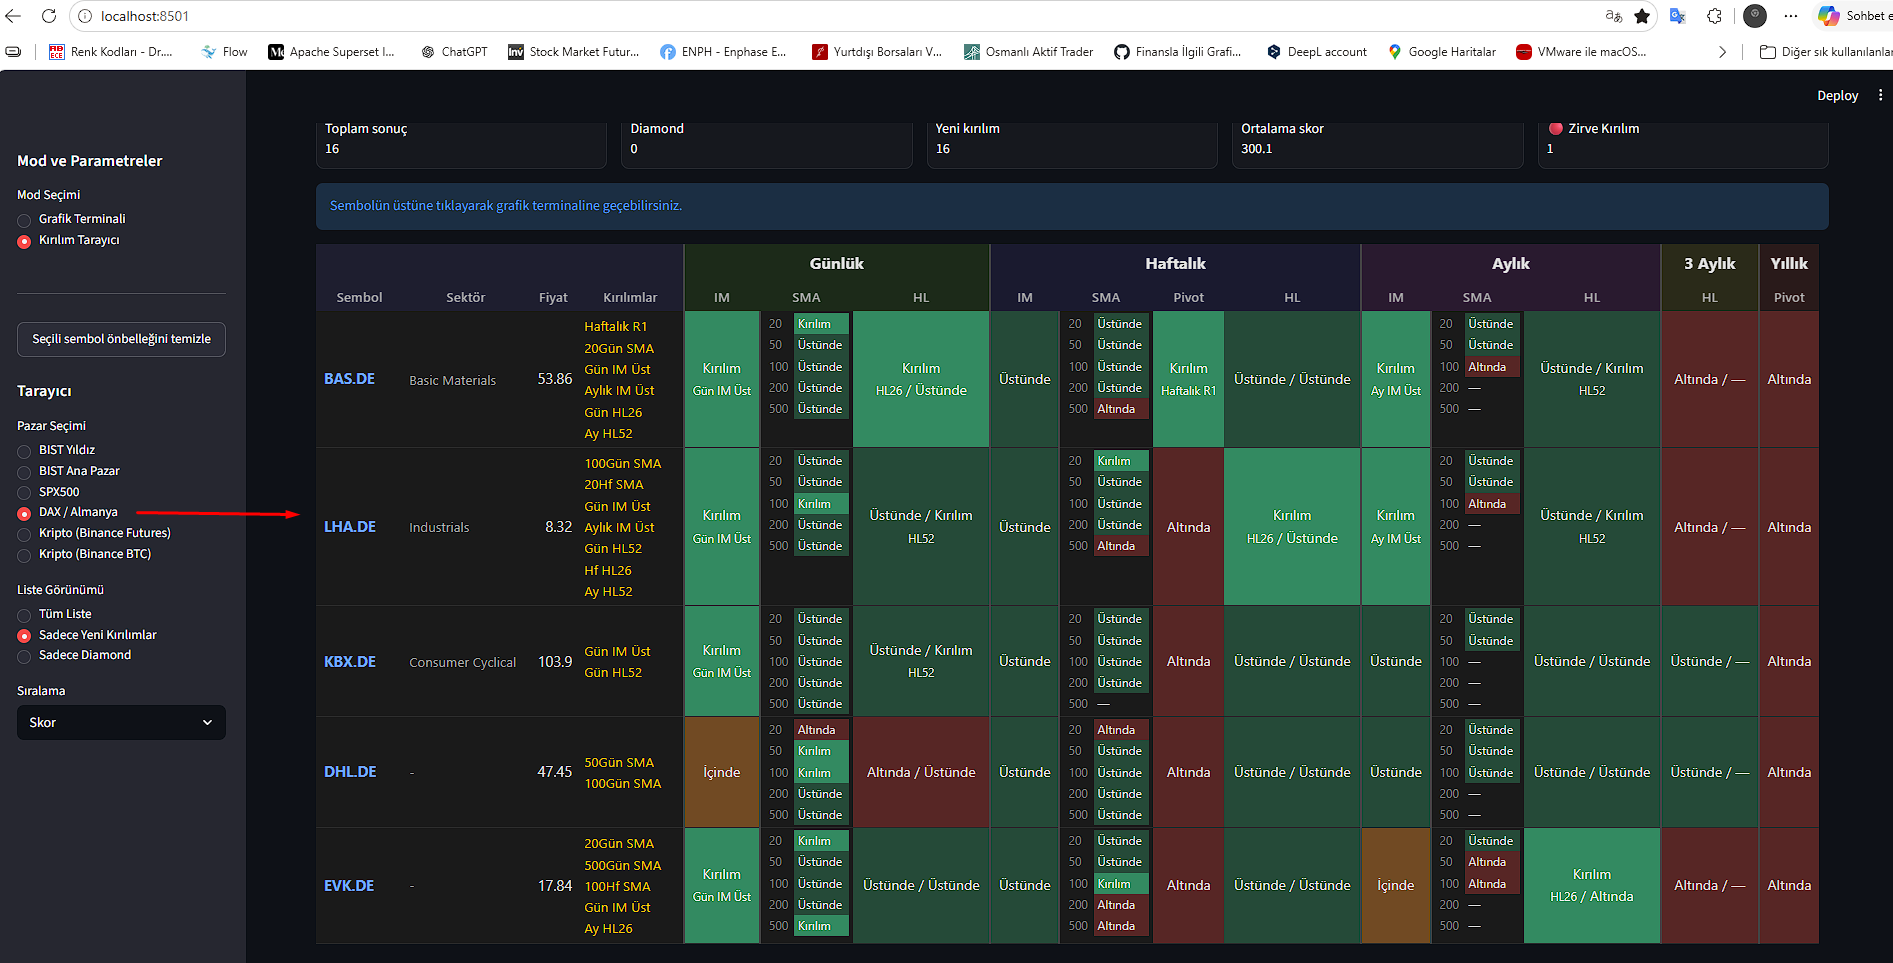The image size is (1893, 963).
Task: Select Kırılım Tarayıcı mode
Action: pyautogui.click(x=68, y=240)
